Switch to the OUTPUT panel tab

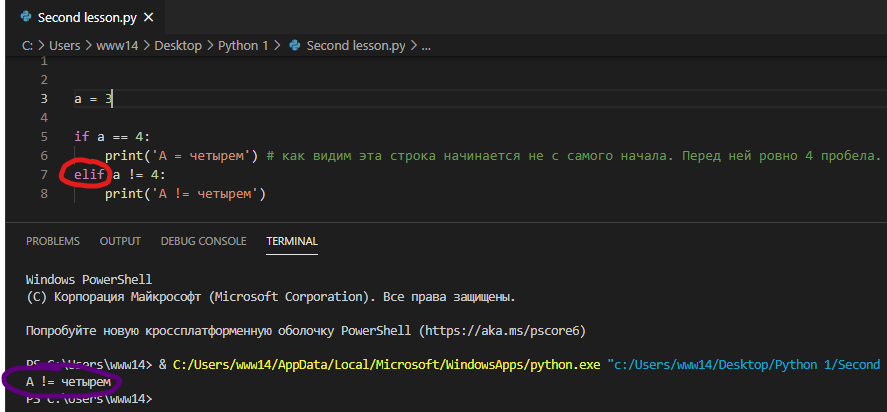tap(120, 241)
